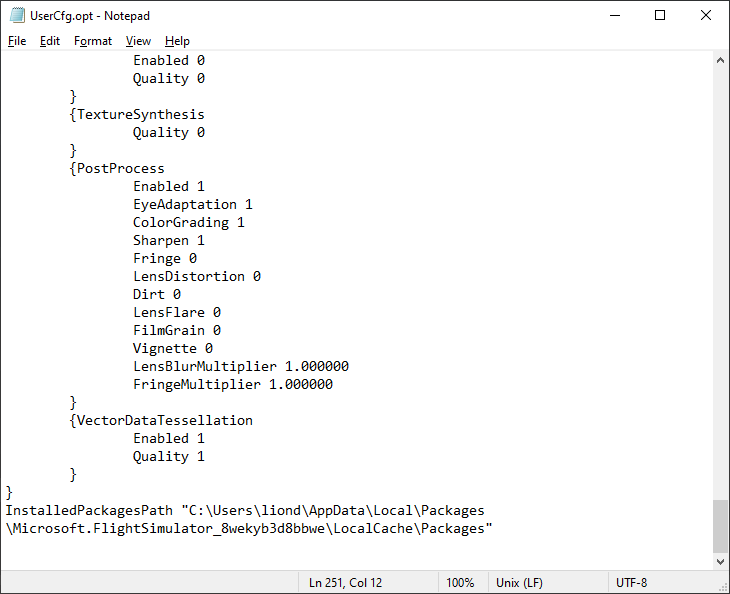Image resolution: width=730 pixels, height=594 pixels.
Task: Open the Help menu
Action: point(177,41)
